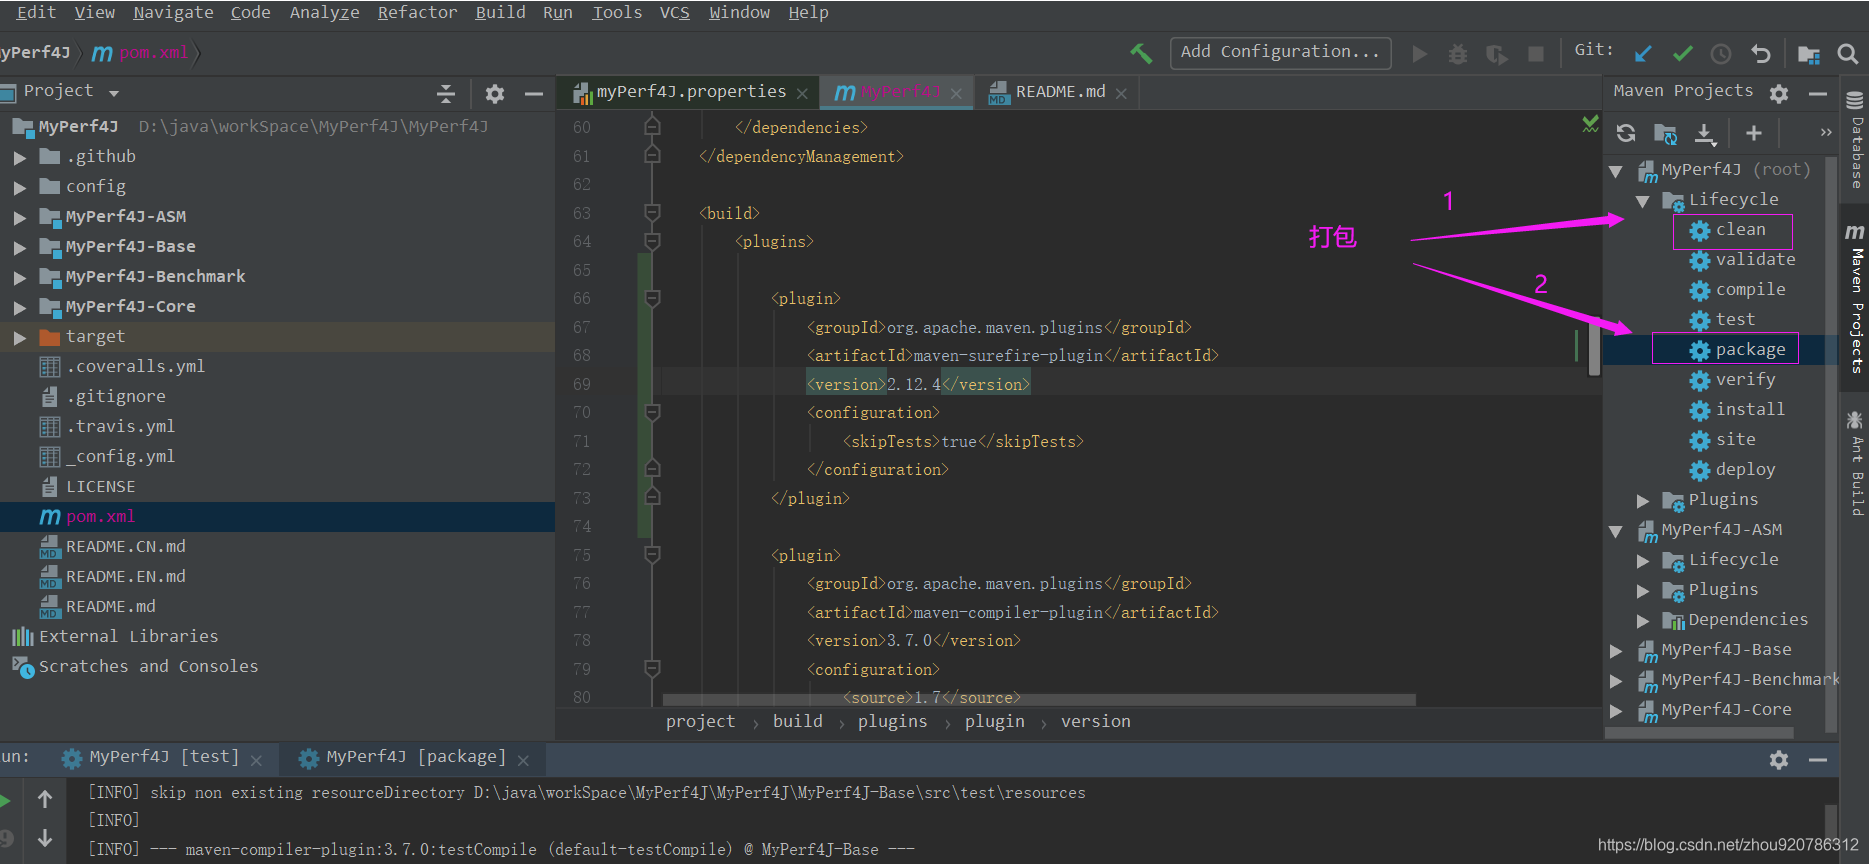The image size is (1869, 864).
Task: Close the MyPerf4J [package] run tab
Action: 523,761
